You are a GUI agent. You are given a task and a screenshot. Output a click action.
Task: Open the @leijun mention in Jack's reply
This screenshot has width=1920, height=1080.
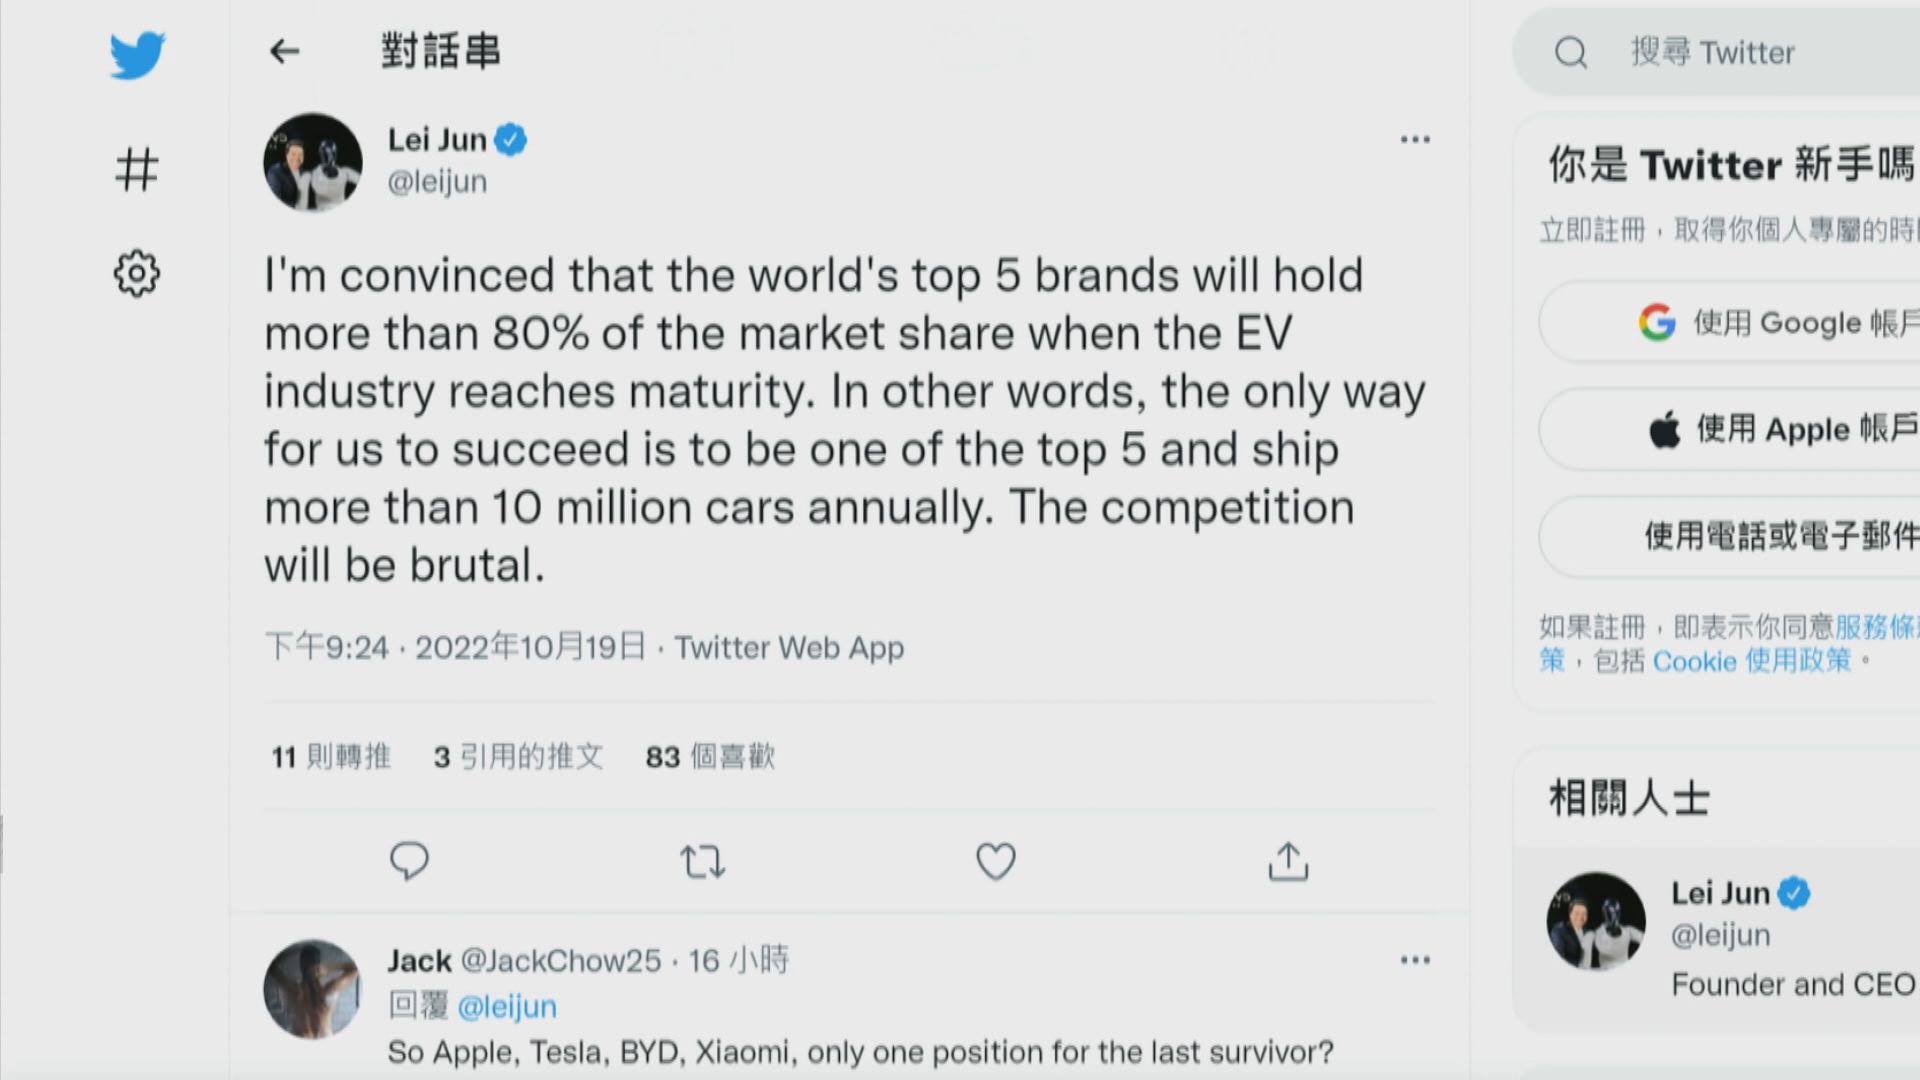point(507,1006)
